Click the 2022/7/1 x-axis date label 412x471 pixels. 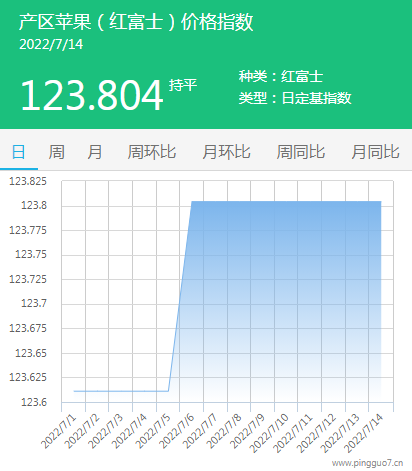click(x=58, y=431)
